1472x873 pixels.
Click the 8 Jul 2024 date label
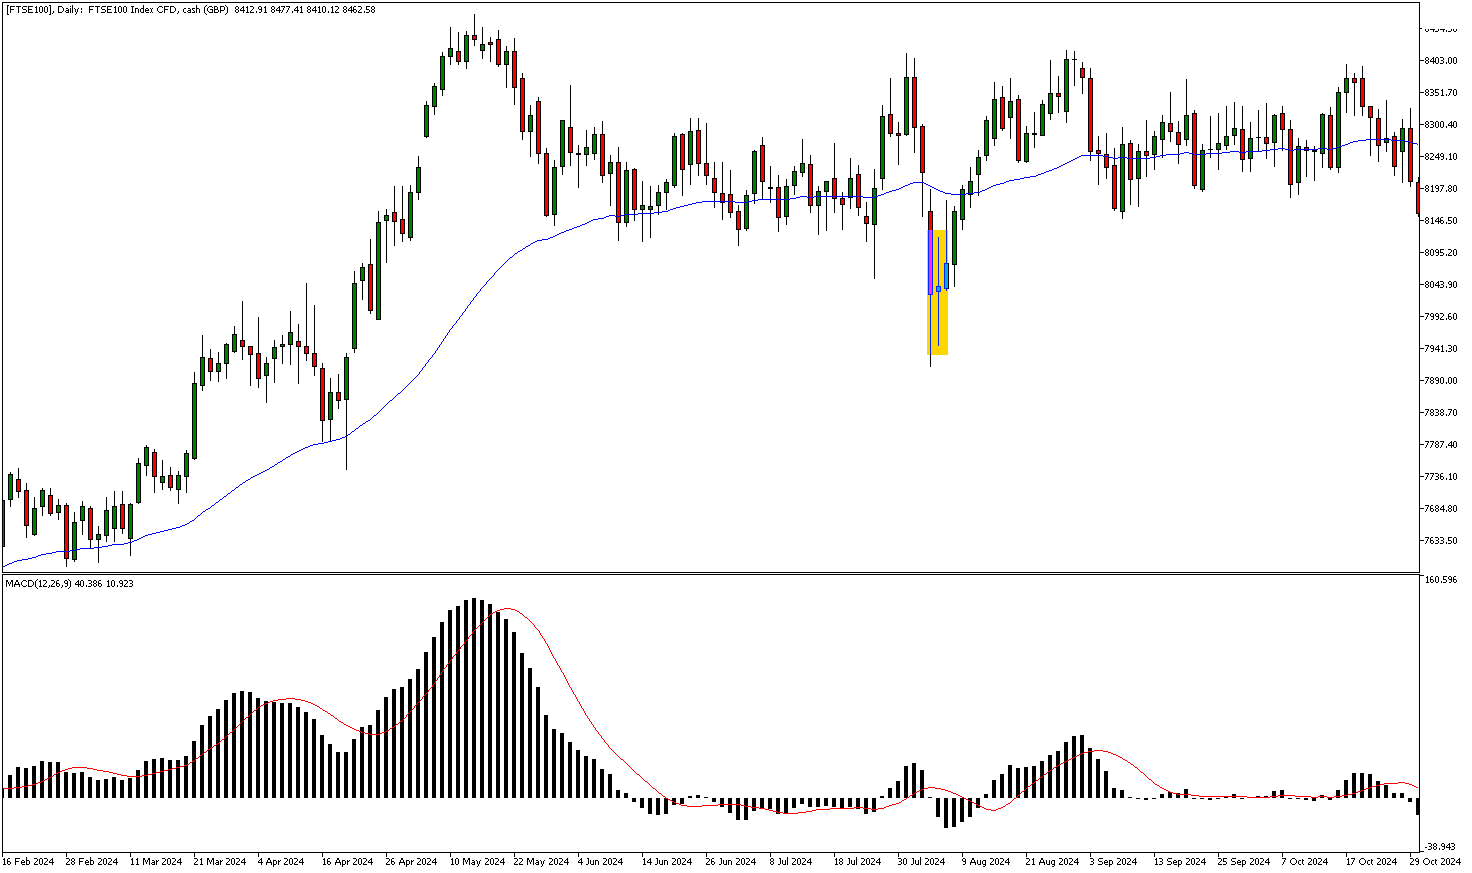791,861
